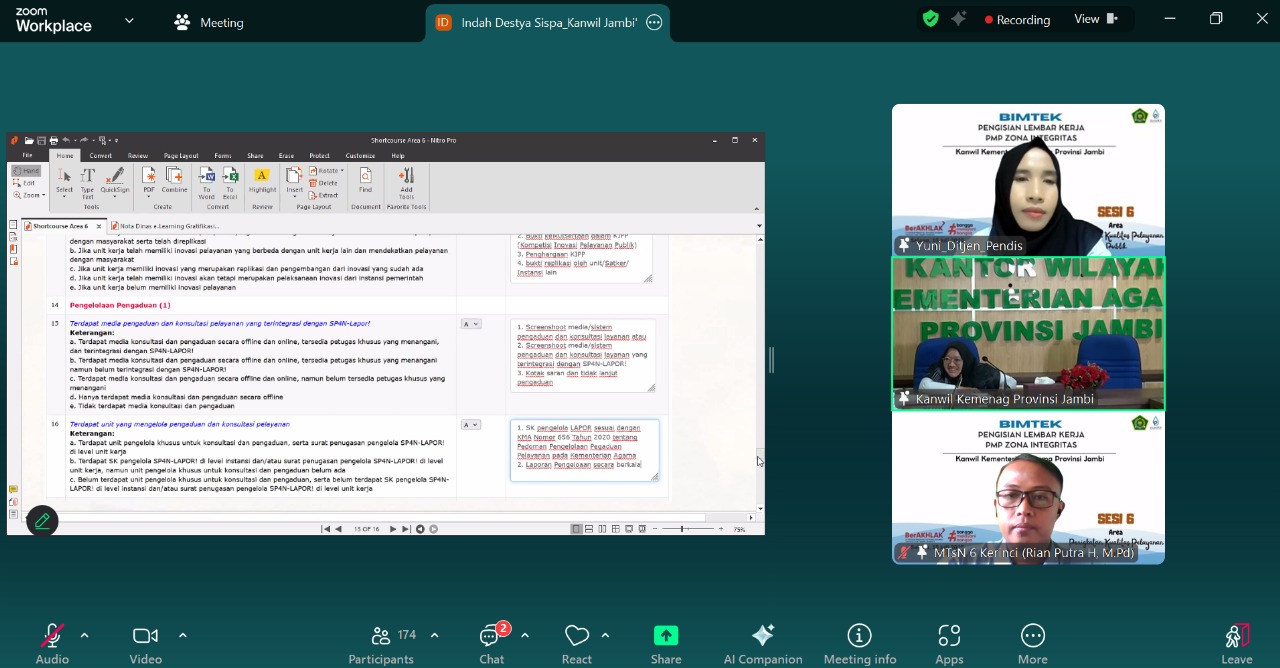Click the React heart icon
Image resolution: width=1280 pixels, height=668 pixels.
(577, 643)
